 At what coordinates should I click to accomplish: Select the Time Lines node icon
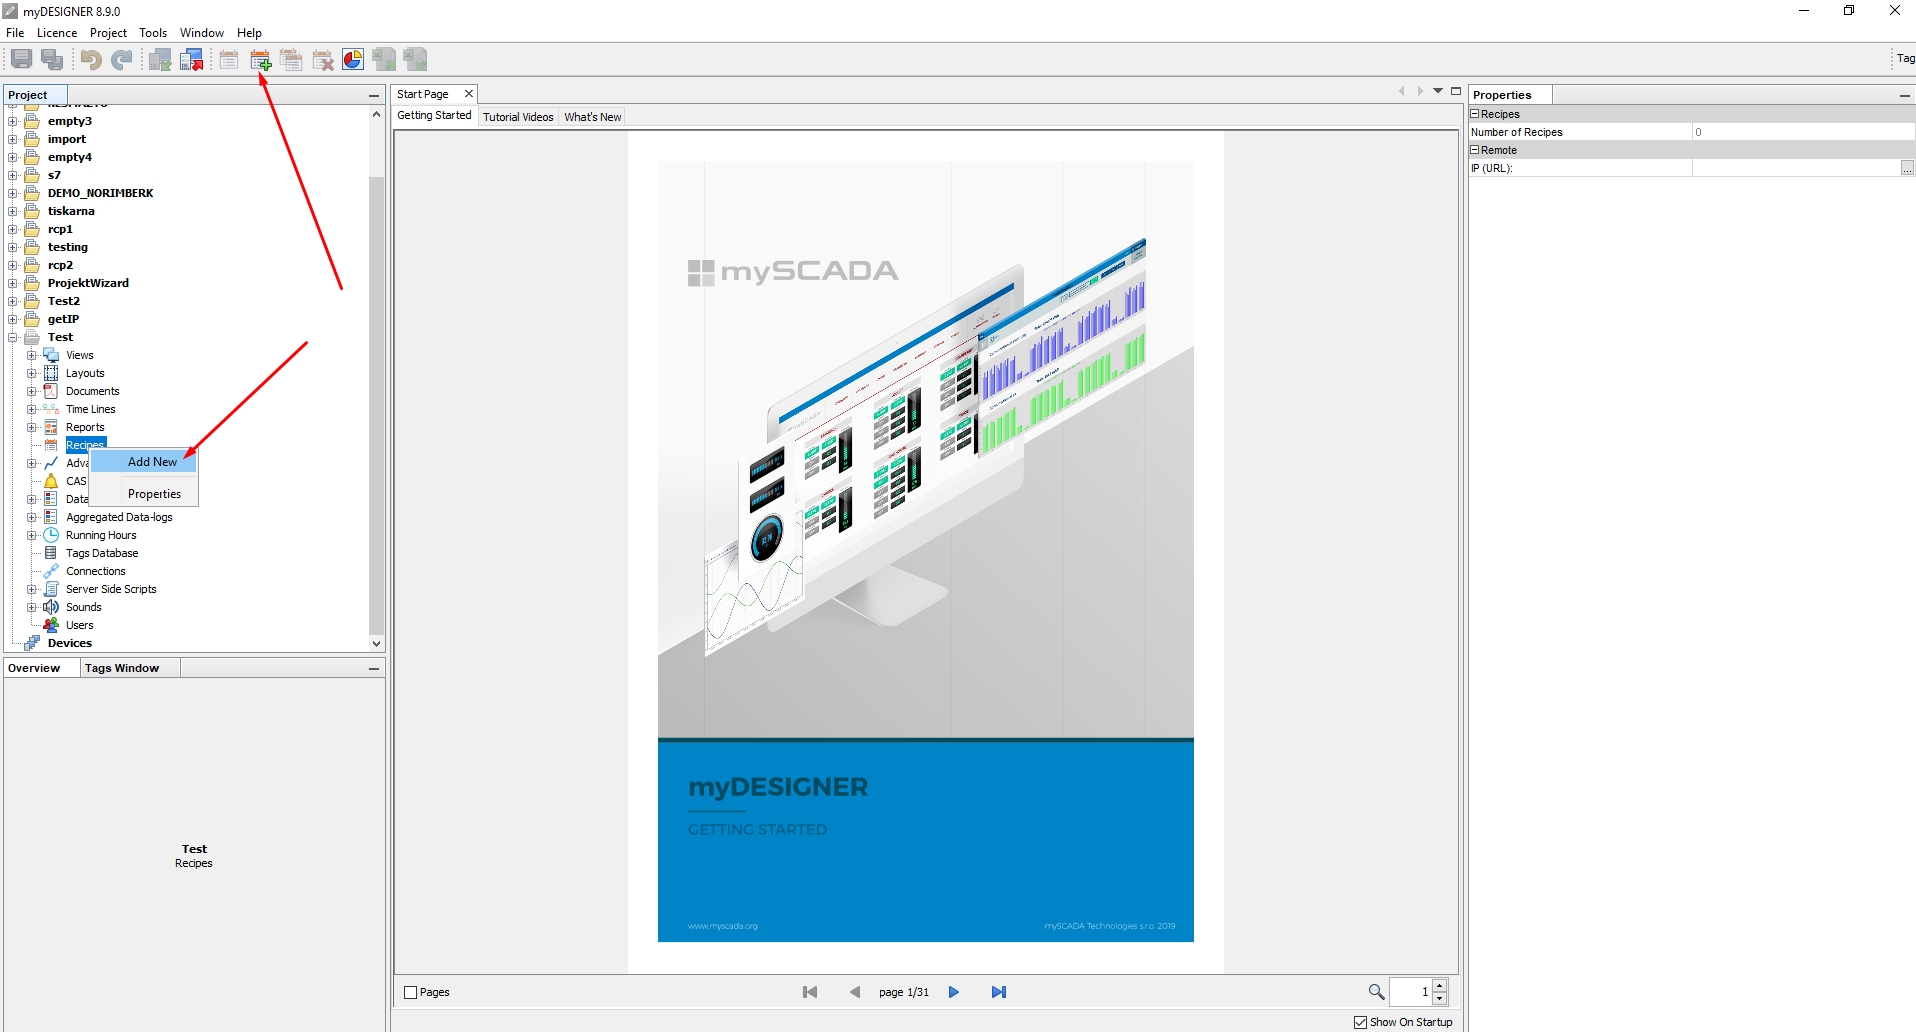click(x=51, y=409)
